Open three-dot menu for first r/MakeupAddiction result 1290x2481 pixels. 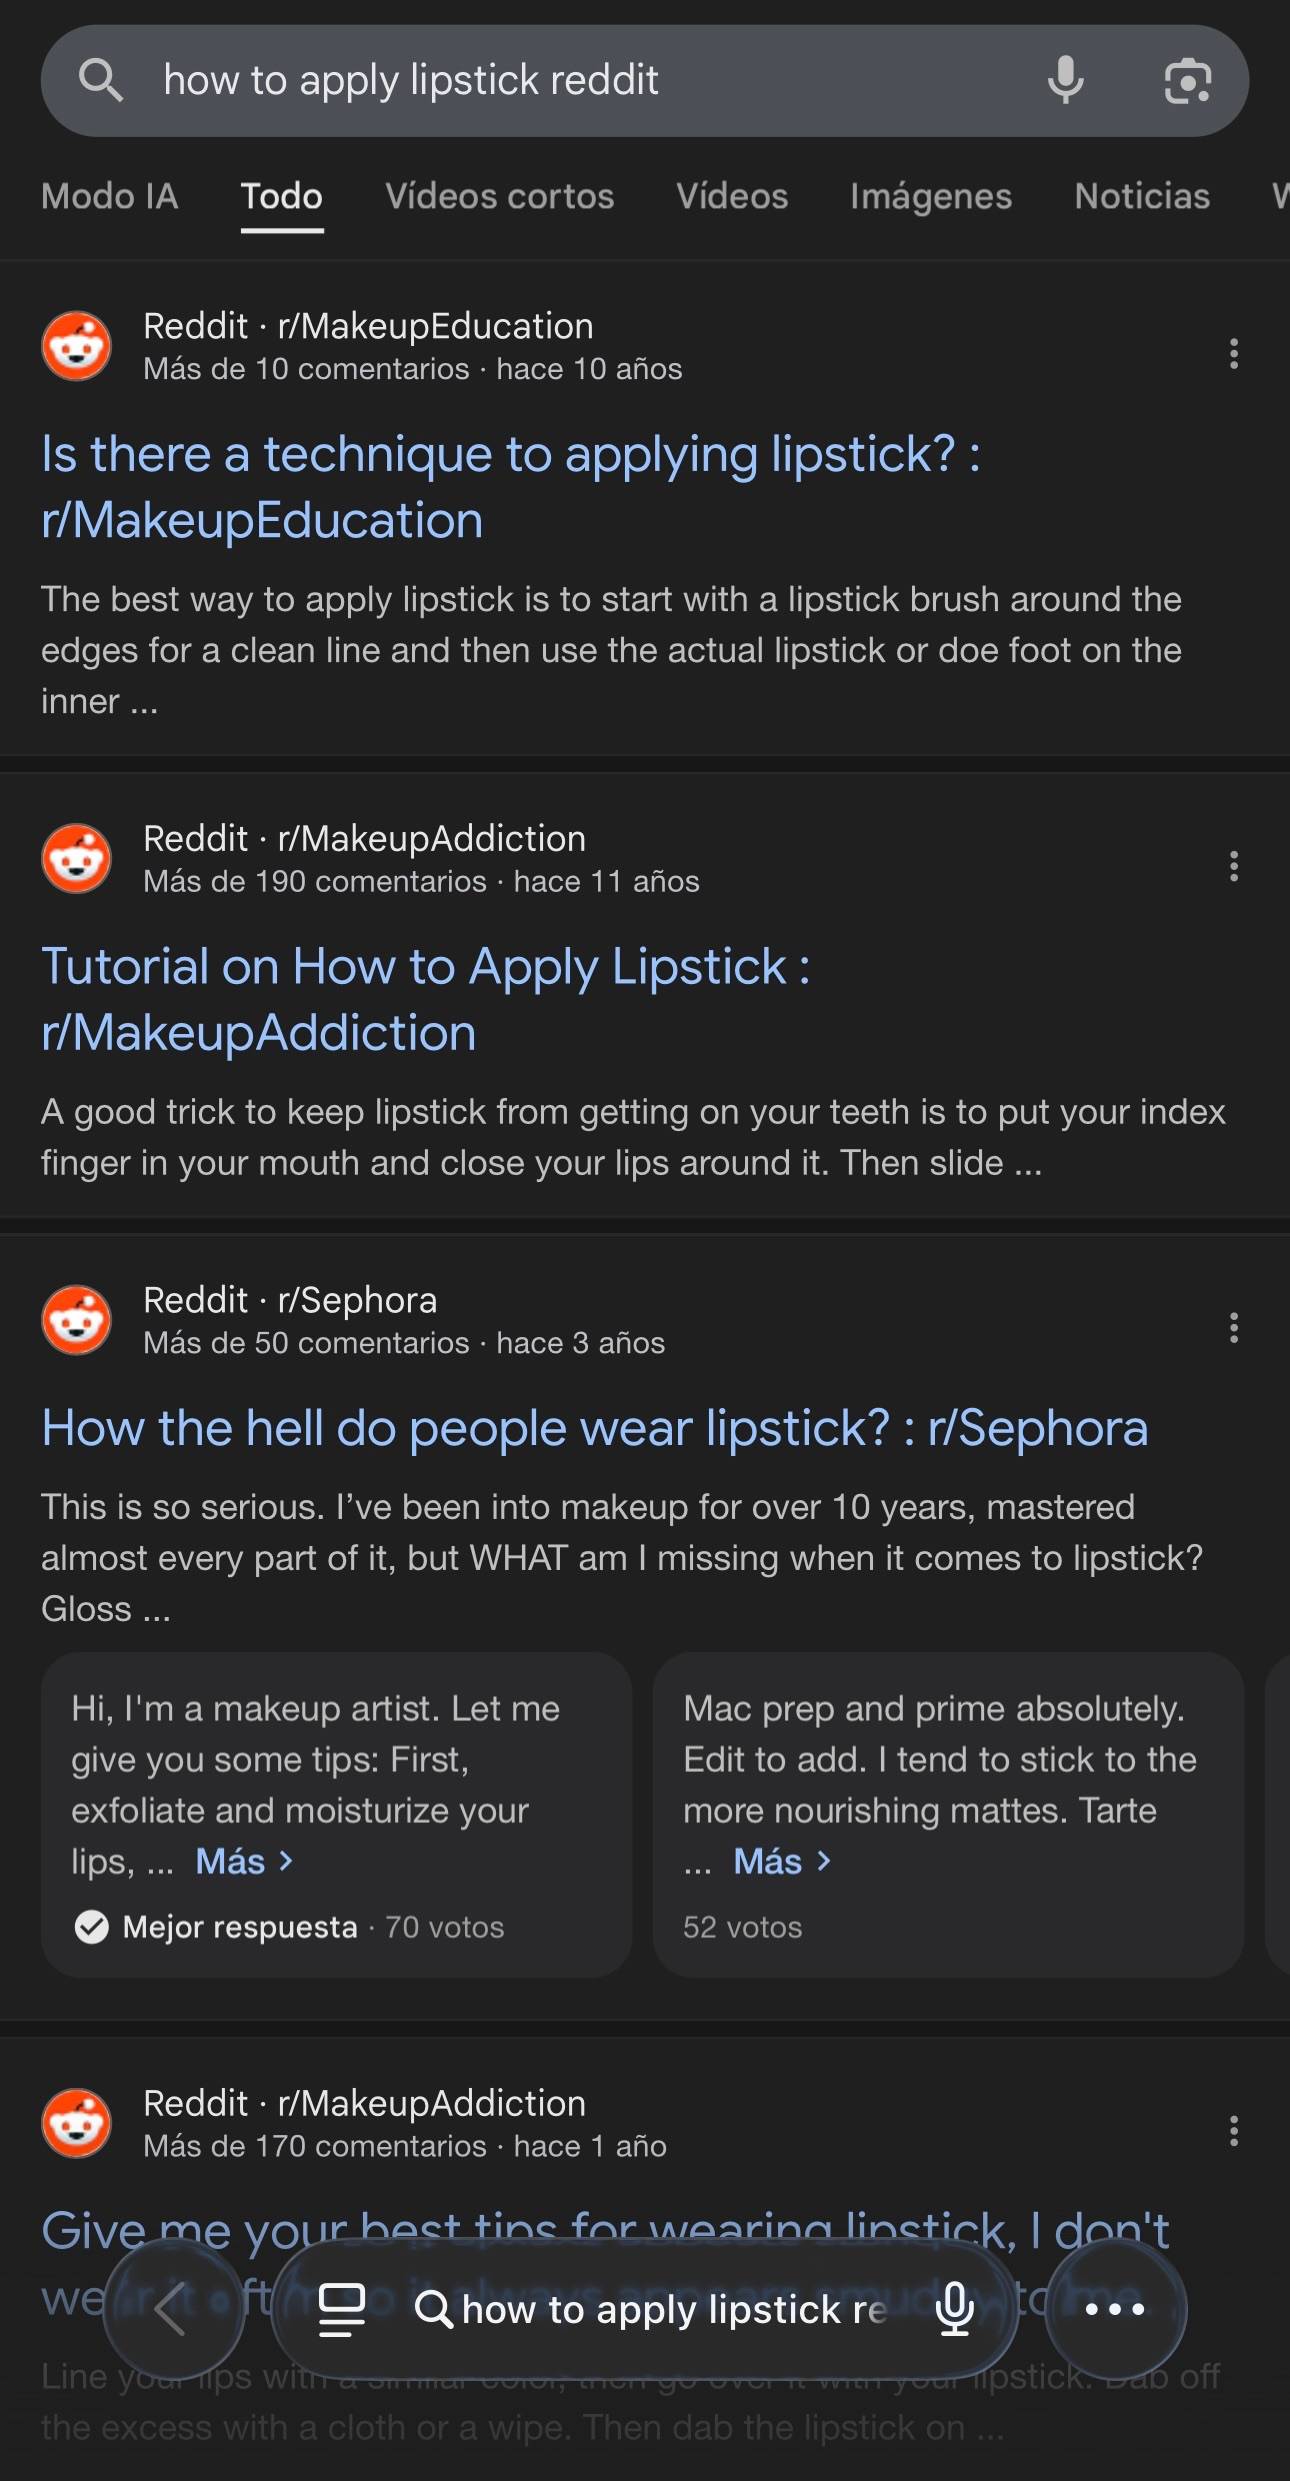coord(1233,866)
